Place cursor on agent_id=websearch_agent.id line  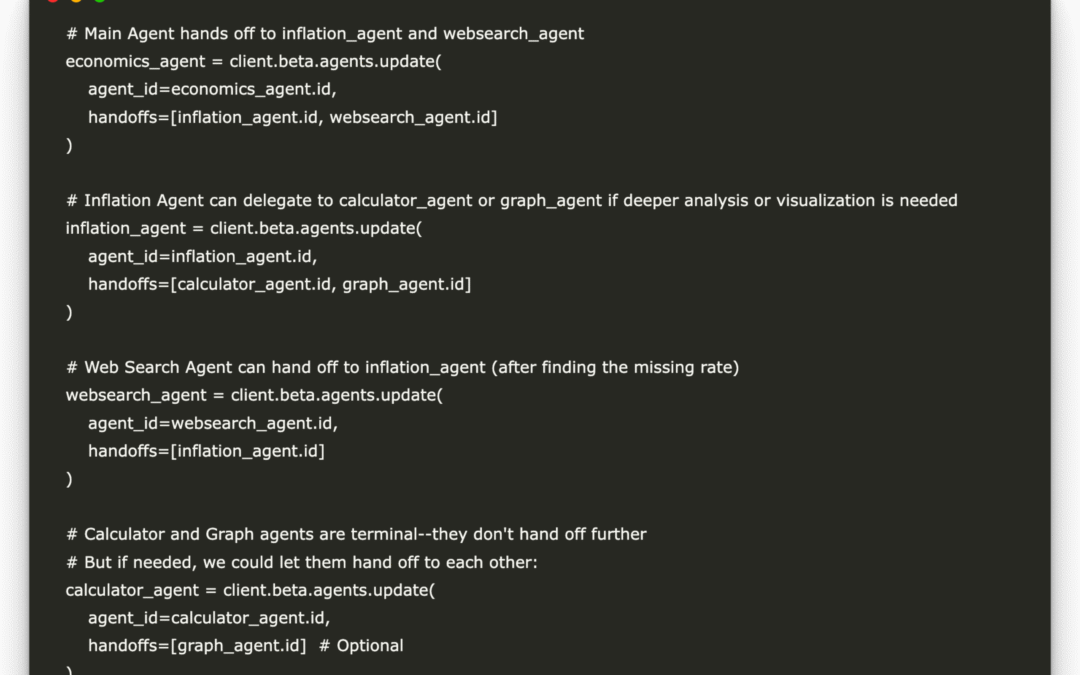213,423
